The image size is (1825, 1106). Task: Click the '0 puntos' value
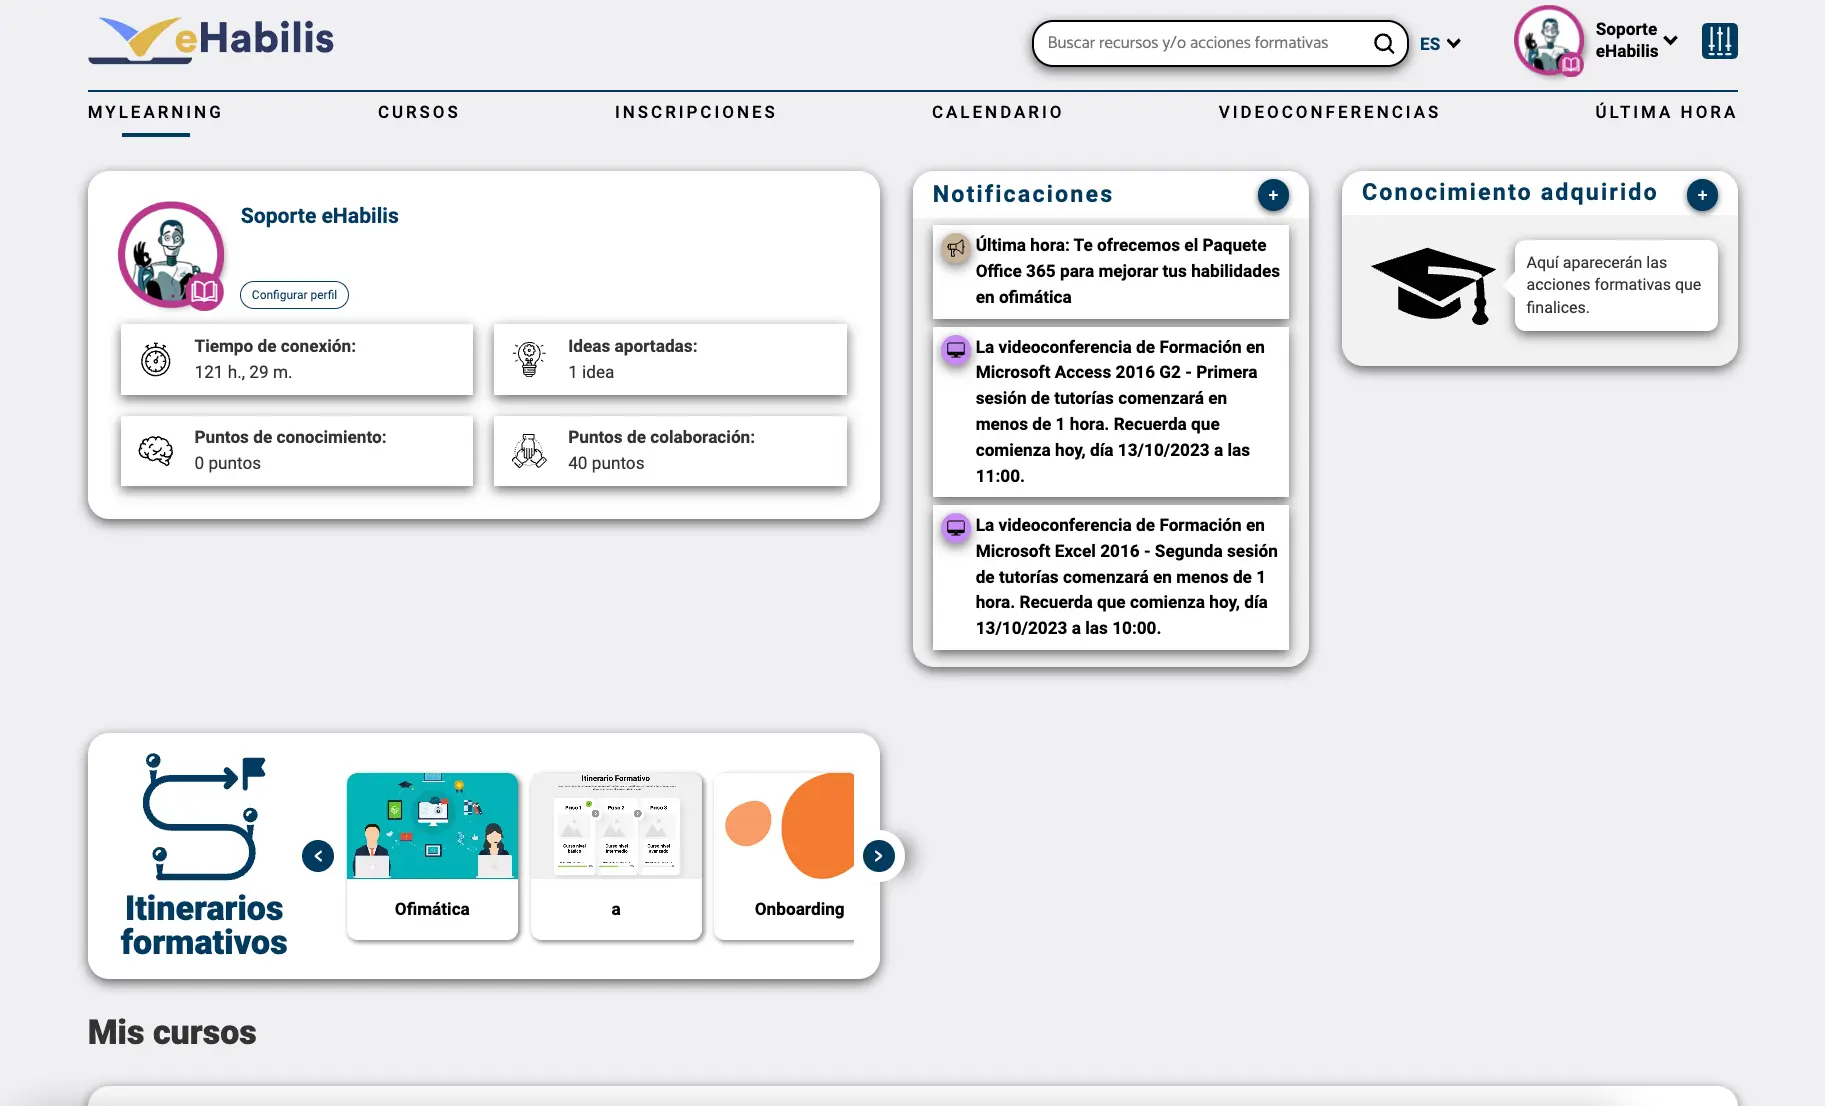point(227,463)
